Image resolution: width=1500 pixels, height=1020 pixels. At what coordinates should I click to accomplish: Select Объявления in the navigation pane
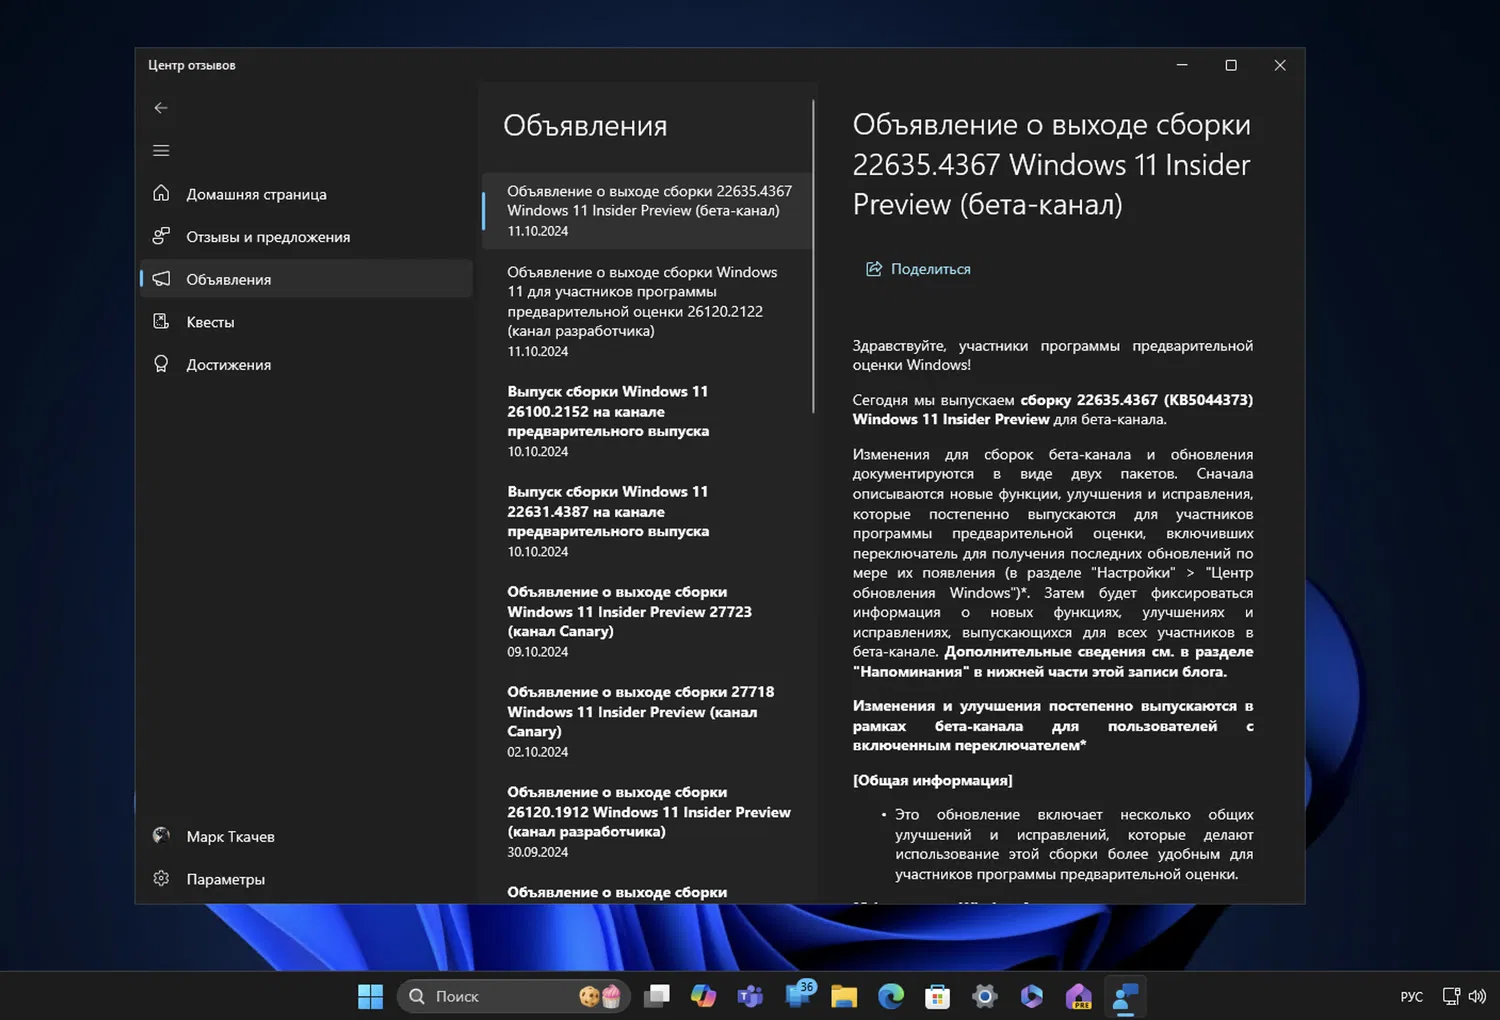coord(306,279)
